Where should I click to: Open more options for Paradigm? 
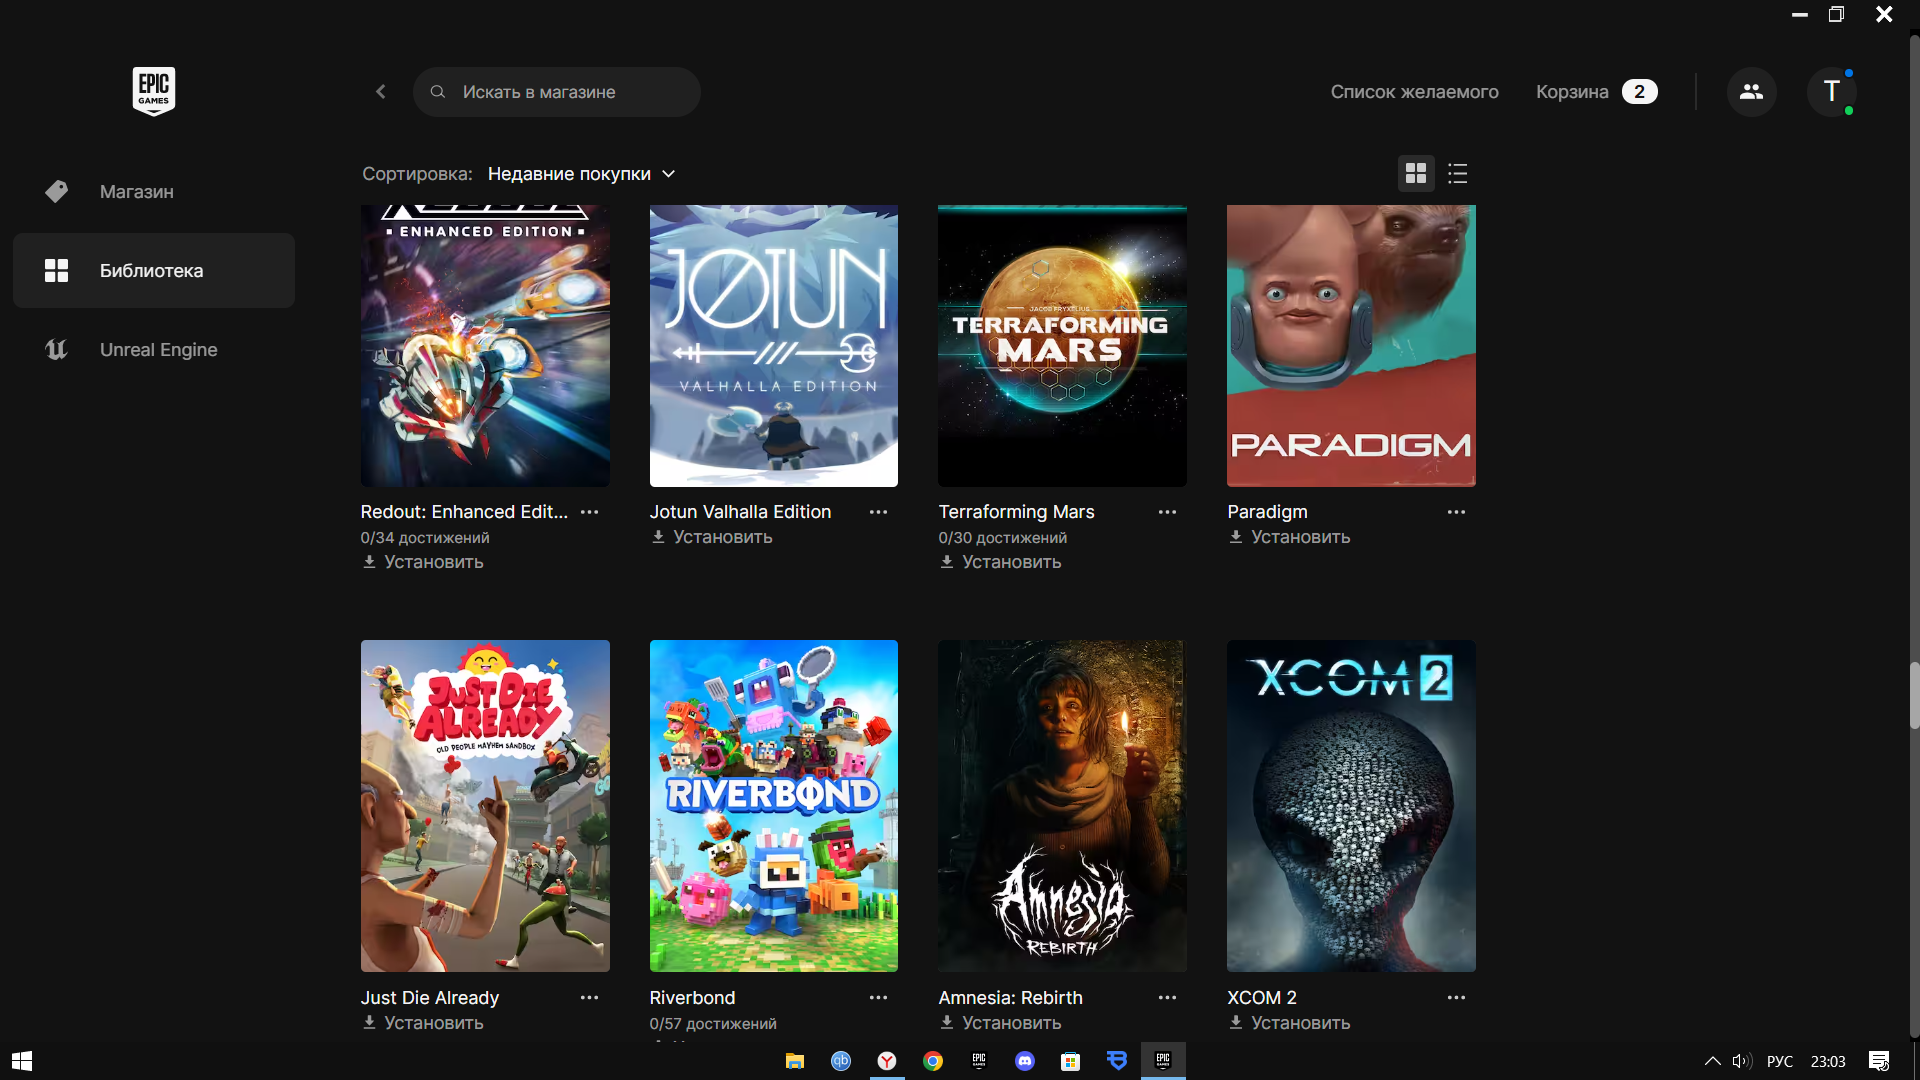click(x=1456, y=512)
